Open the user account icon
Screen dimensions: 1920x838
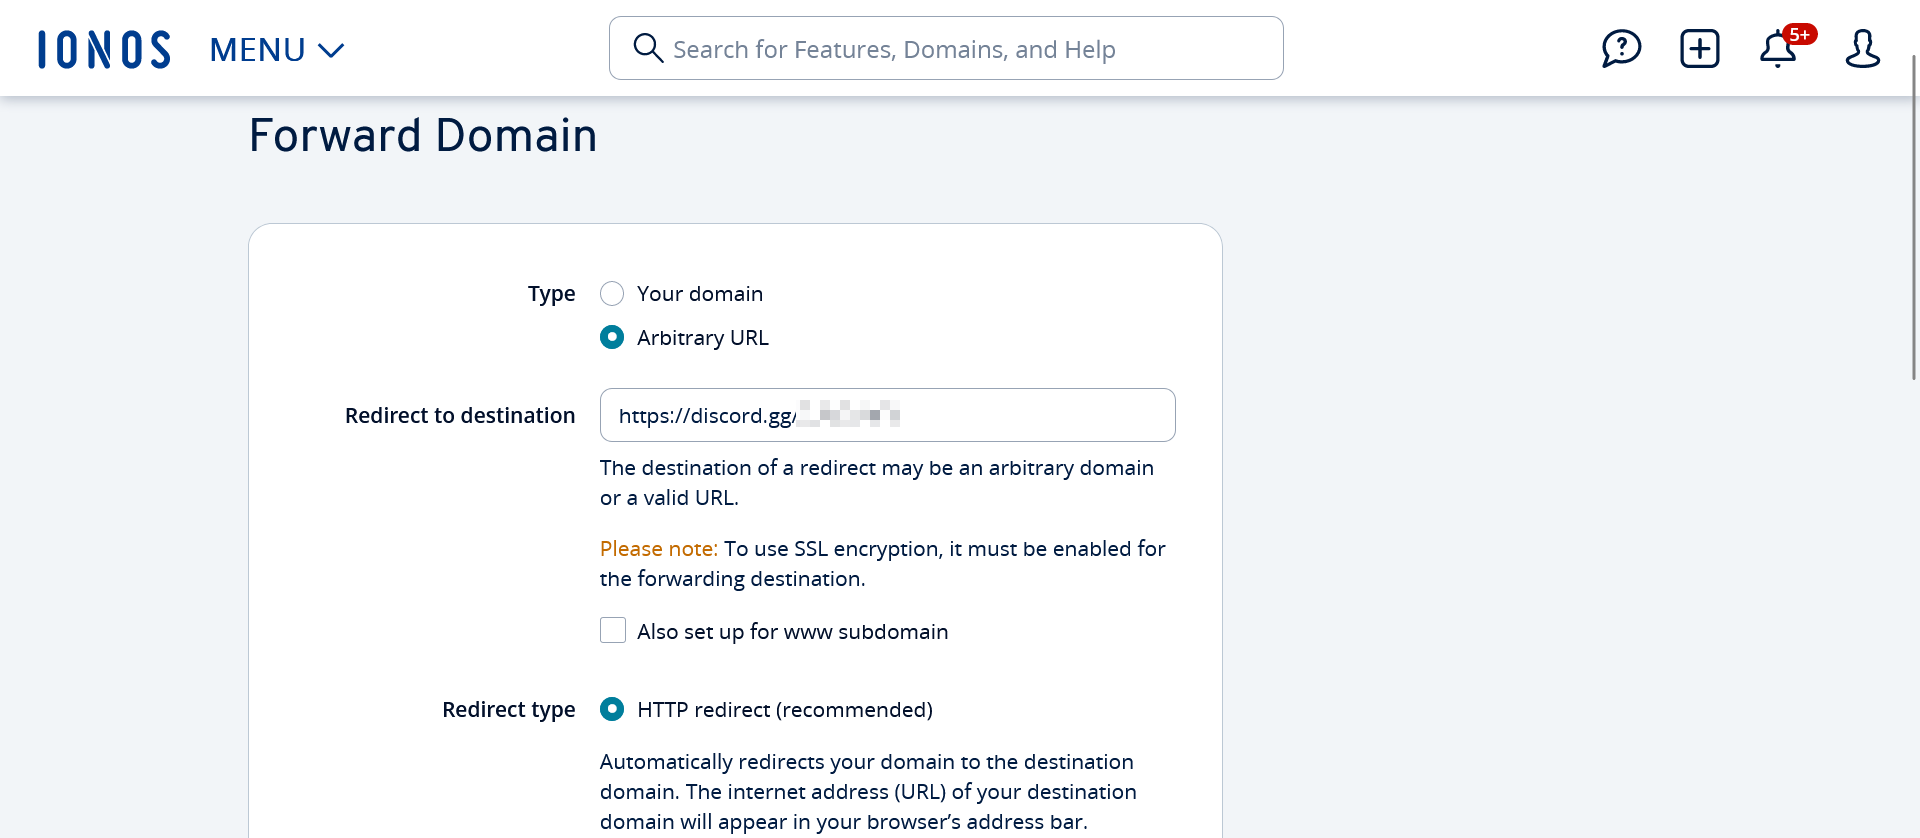click(x=1862, y=48)
